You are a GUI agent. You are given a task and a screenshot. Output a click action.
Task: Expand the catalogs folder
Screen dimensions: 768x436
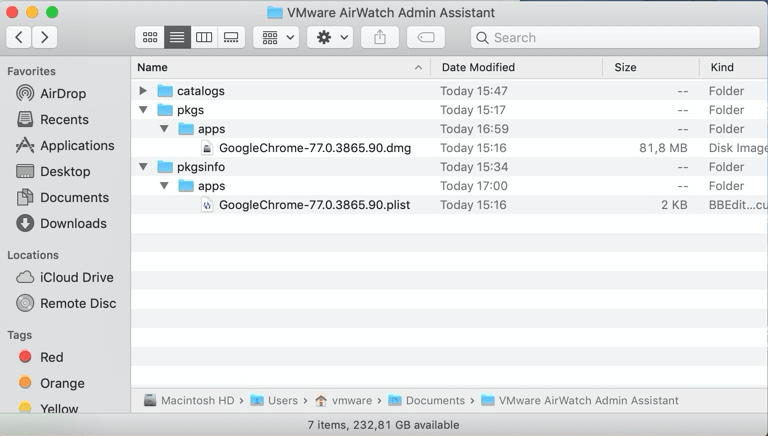(x=143, y=91)
